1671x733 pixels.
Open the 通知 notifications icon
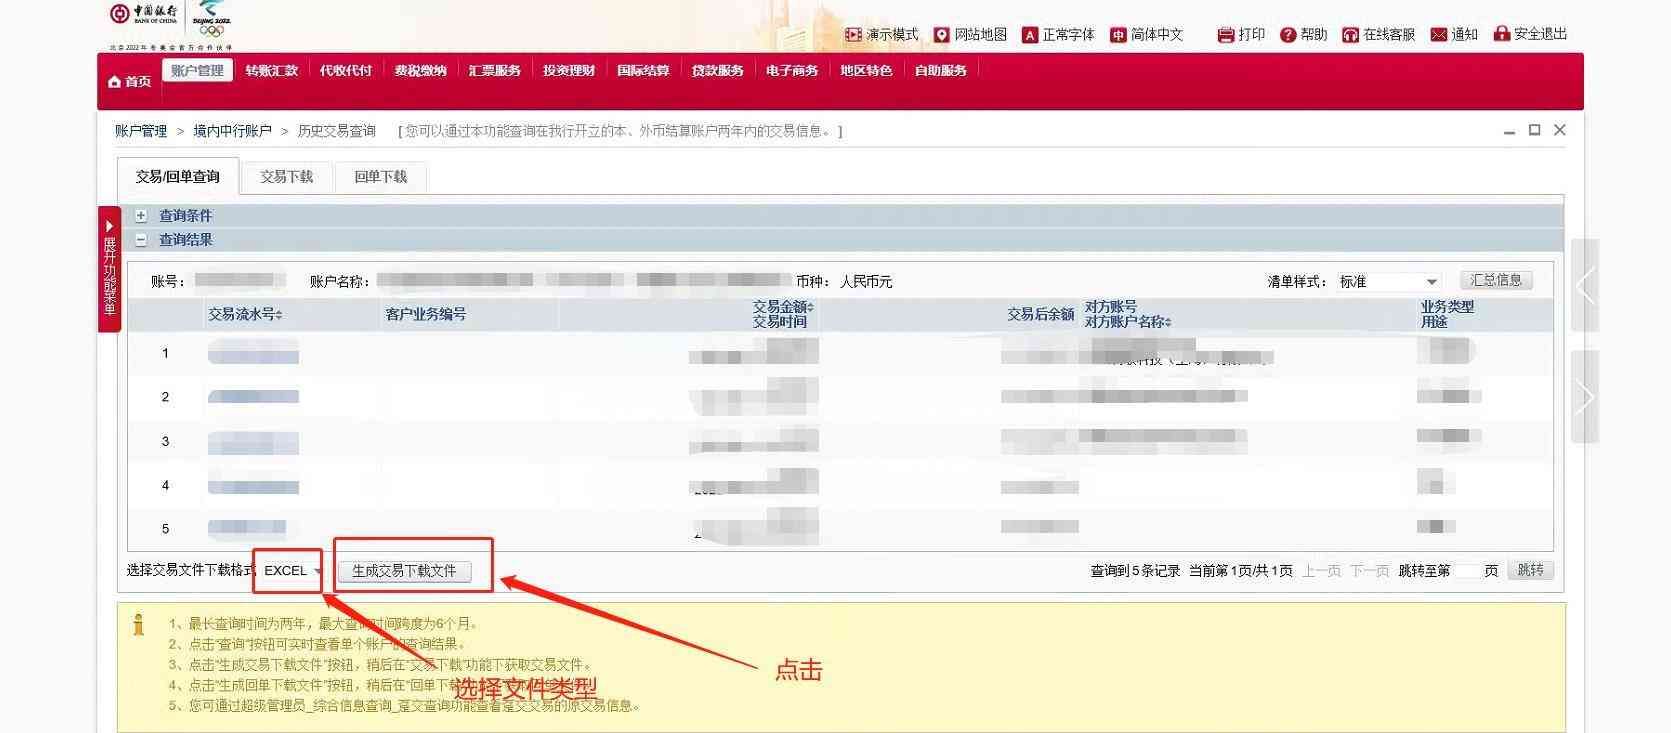coord(1439,34)
